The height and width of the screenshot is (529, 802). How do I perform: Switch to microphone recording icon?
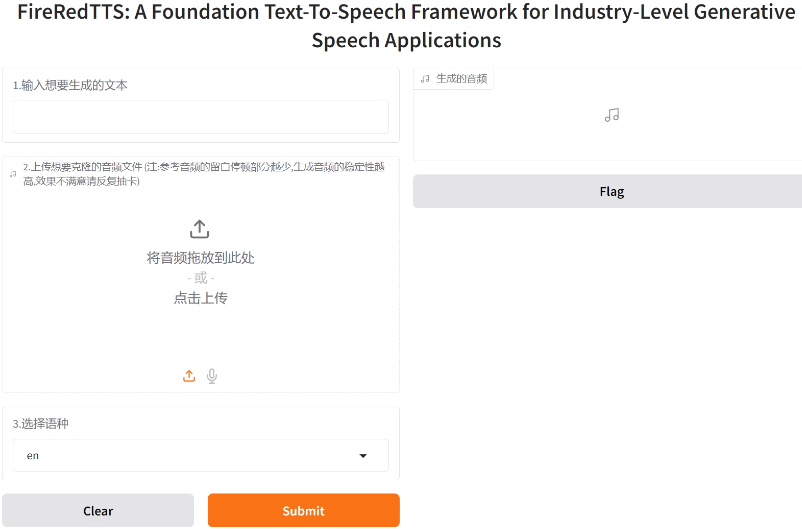tap(212, 376)
